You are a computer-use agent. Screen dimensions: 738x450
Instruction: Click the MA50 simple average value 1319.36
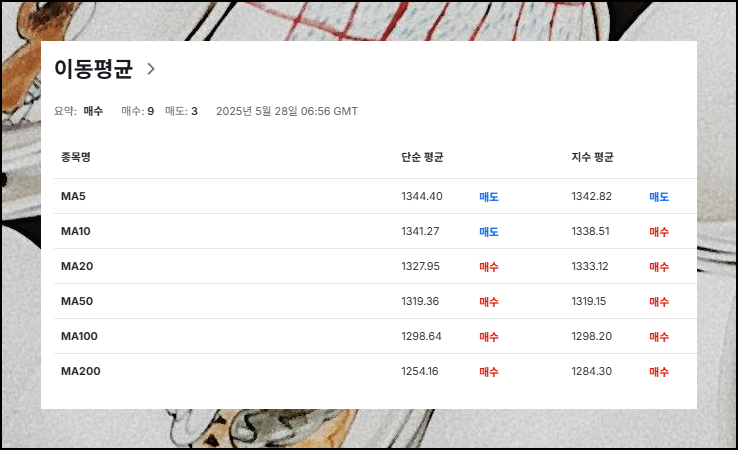coord(420,301)
